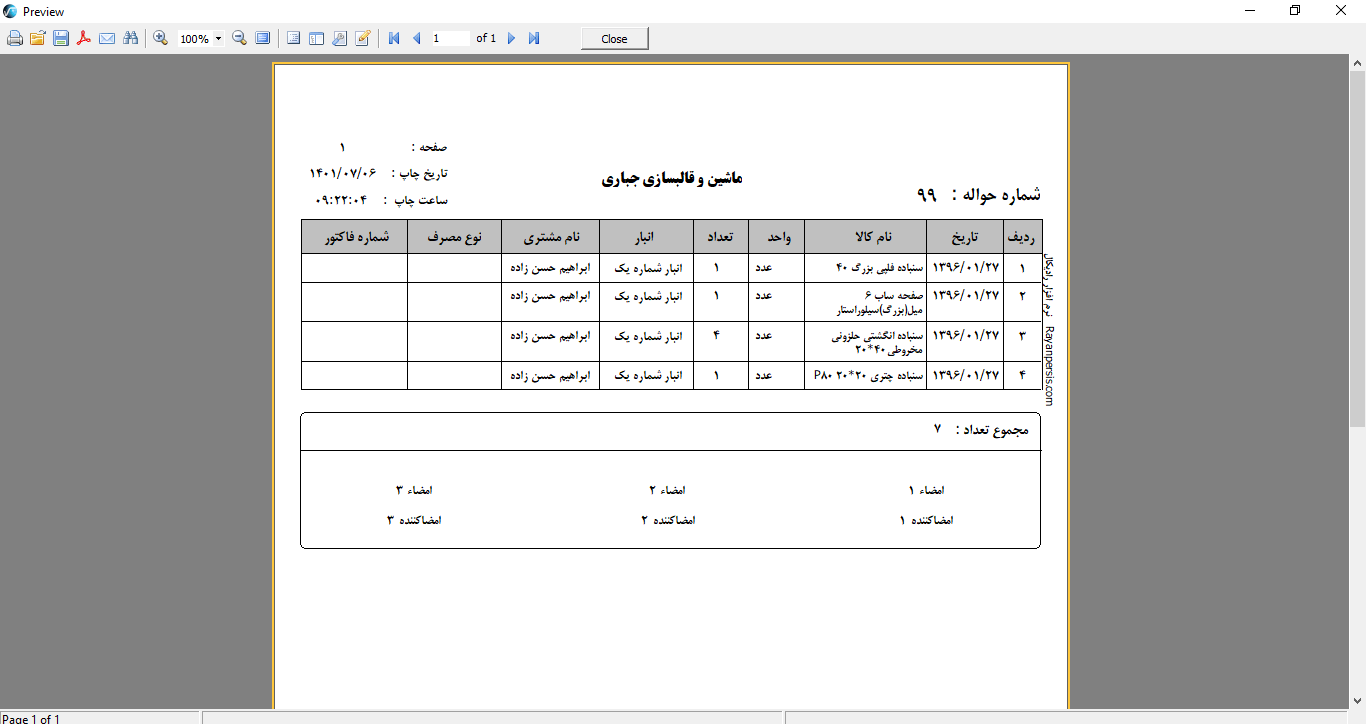Click the 'ردیف' column header
The height and width of the screenshot is (724, 1366).
click(x=1023, y=237)
